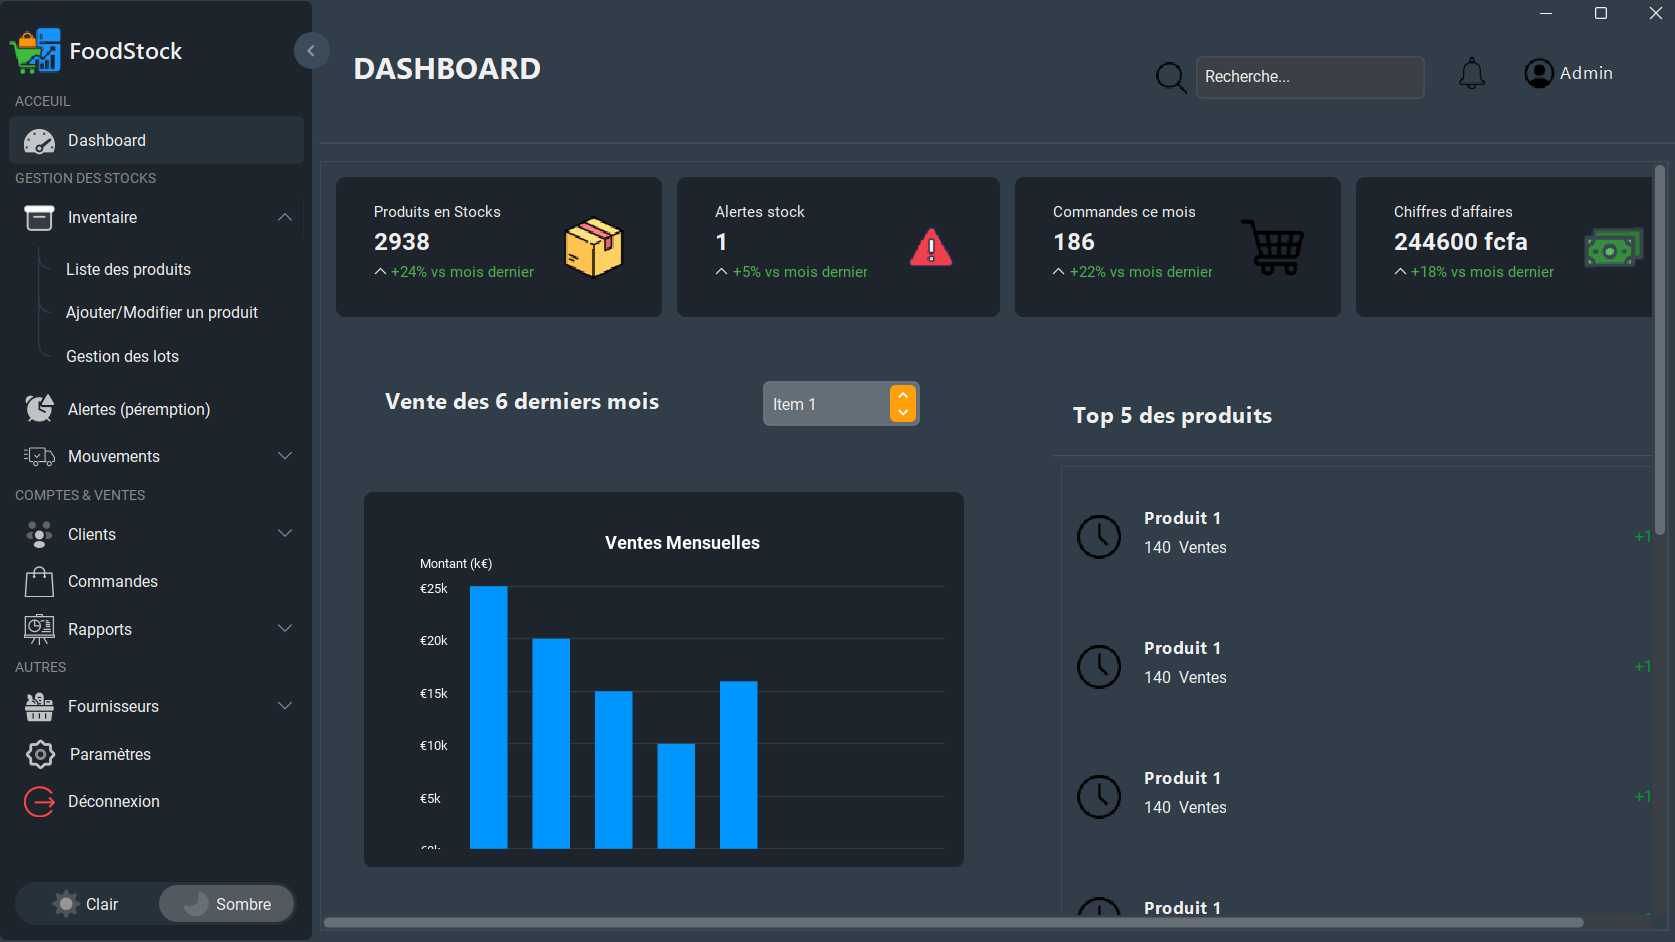Click the Déconnexion logout icon
Viewport: 1675px width, 942px height.
coord(40,801)
